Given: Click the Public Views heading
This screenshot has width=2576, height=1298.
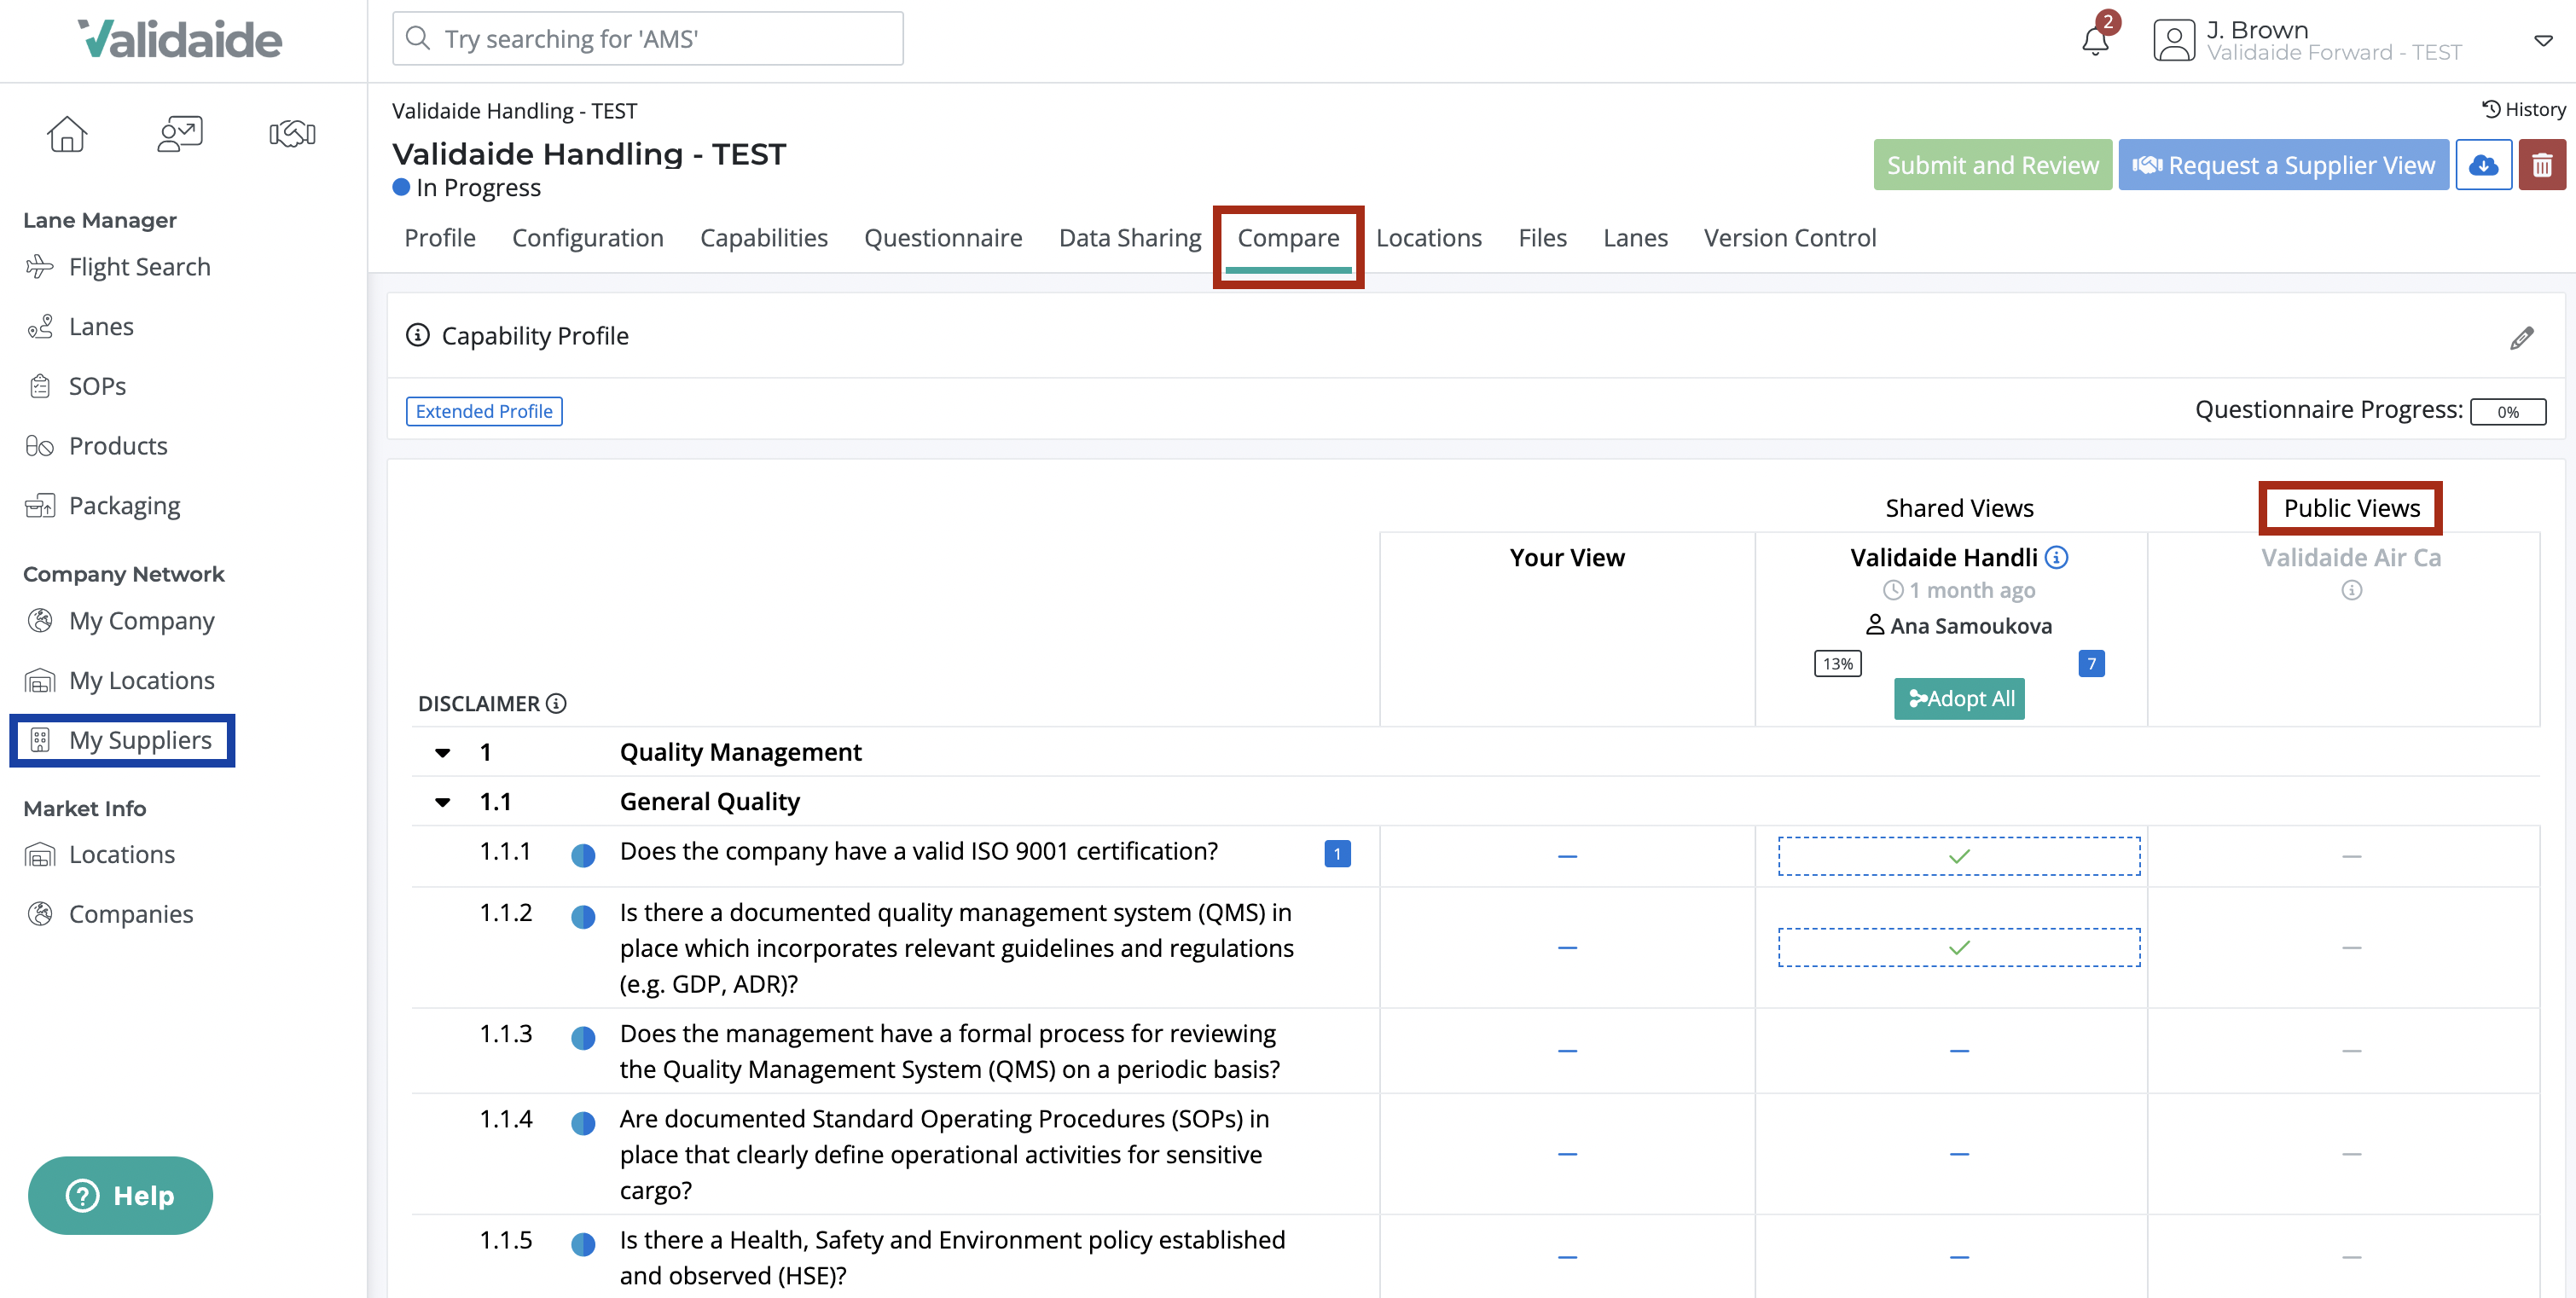Looking at the screenshot, I should click(2351, 508).
